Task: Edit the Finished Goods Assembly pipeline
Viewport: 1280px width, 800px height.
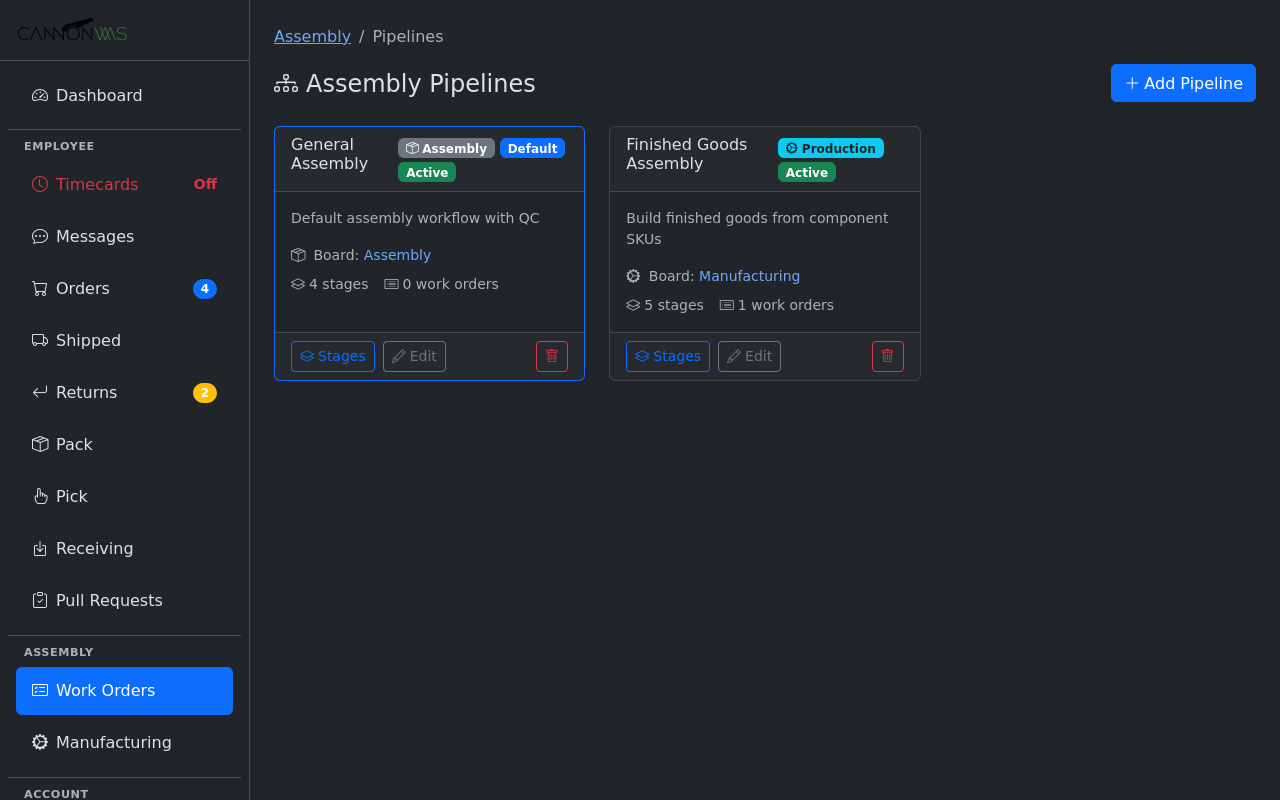Action: coord(749,356)
